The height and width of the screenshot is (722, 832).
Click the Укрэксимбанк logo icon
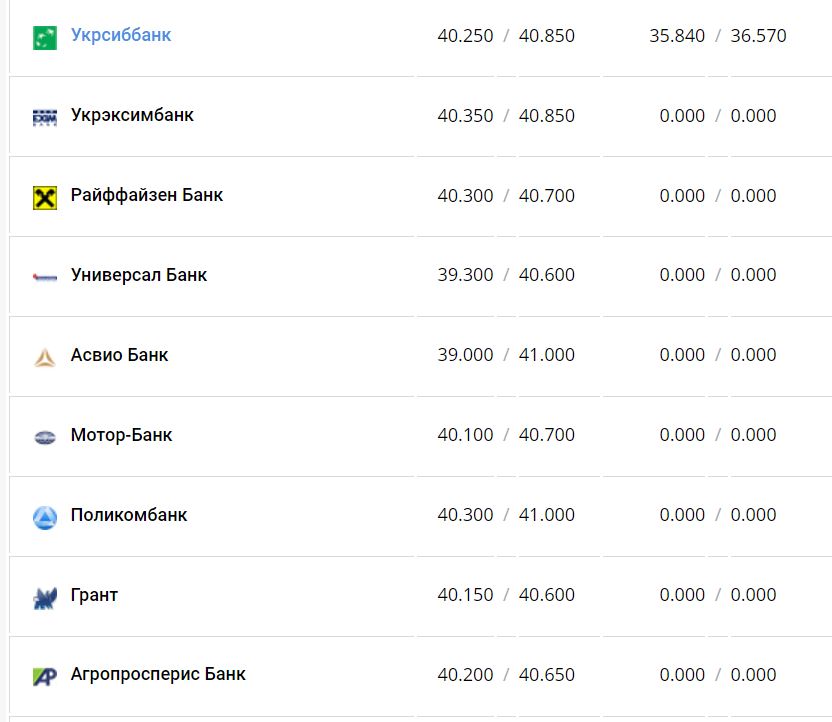45,117
